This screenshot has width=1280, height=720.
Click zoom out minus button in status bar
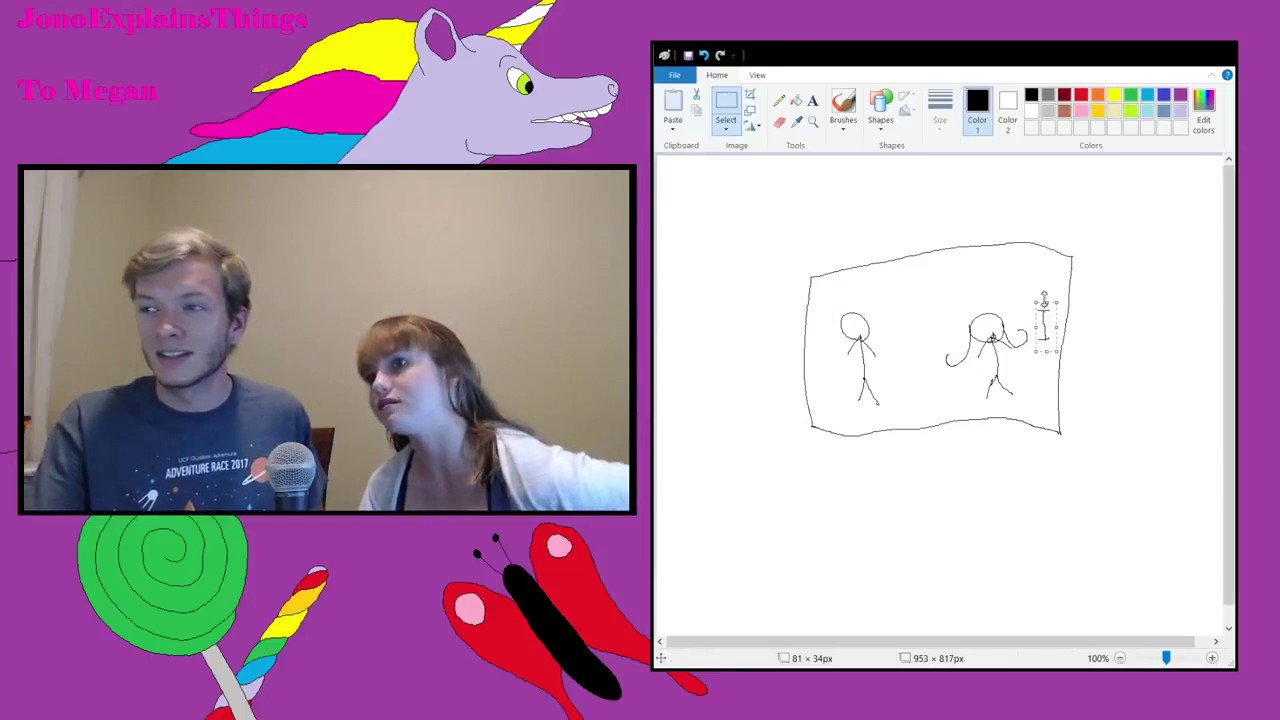click(x=1120, y=658)
